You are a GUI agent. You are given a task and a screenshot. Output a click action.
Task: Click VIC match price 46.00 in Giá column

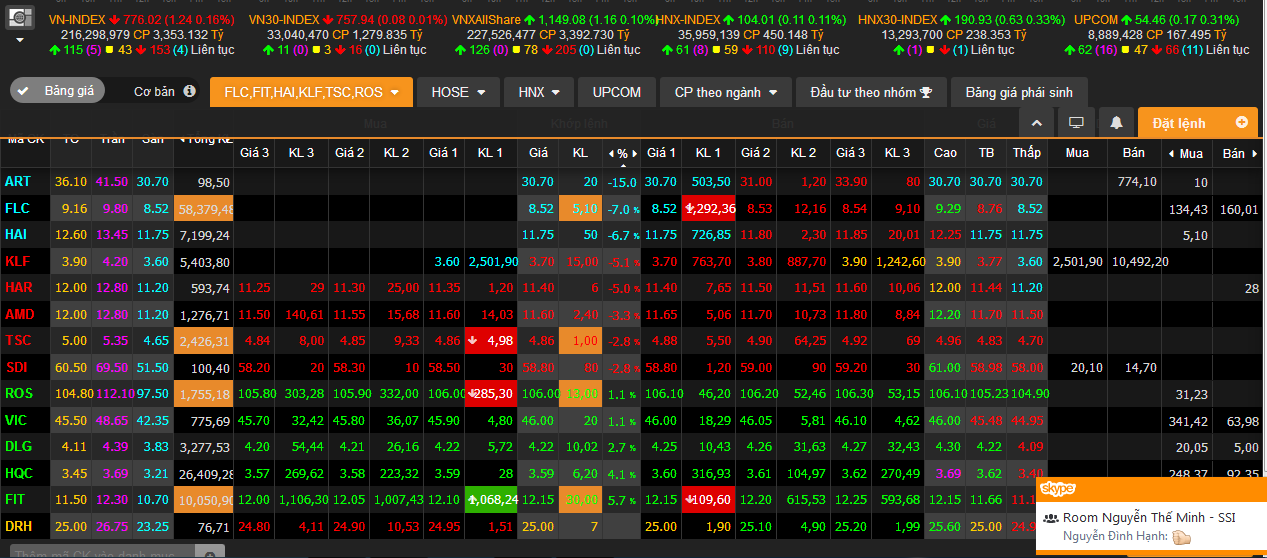(538, 420)
